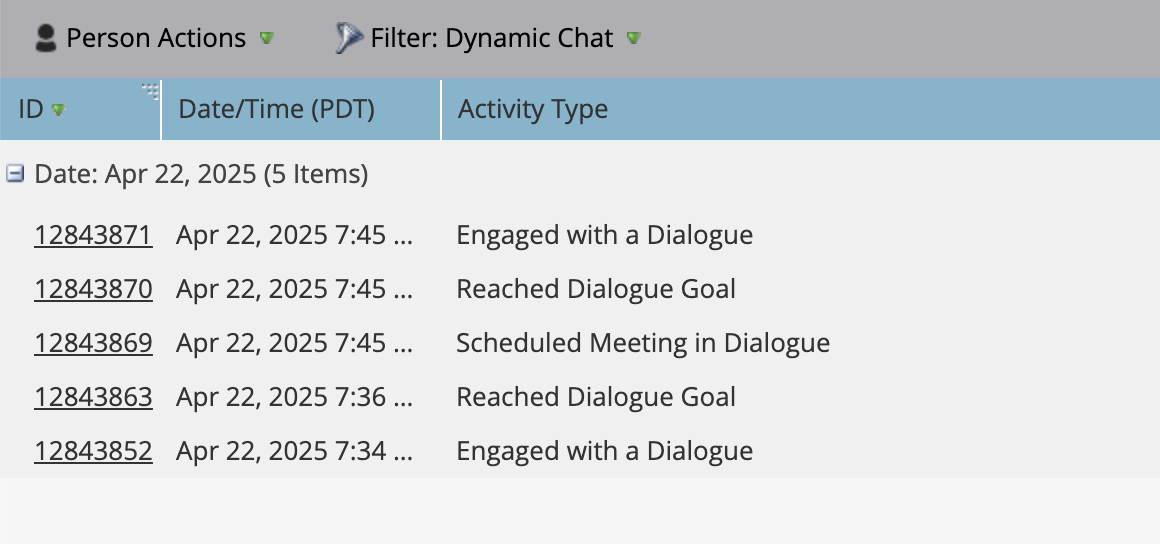The width and height of the screenshot is (1160, 544).
Task: Open activity ID 12843863
Action: pos(93,397)
